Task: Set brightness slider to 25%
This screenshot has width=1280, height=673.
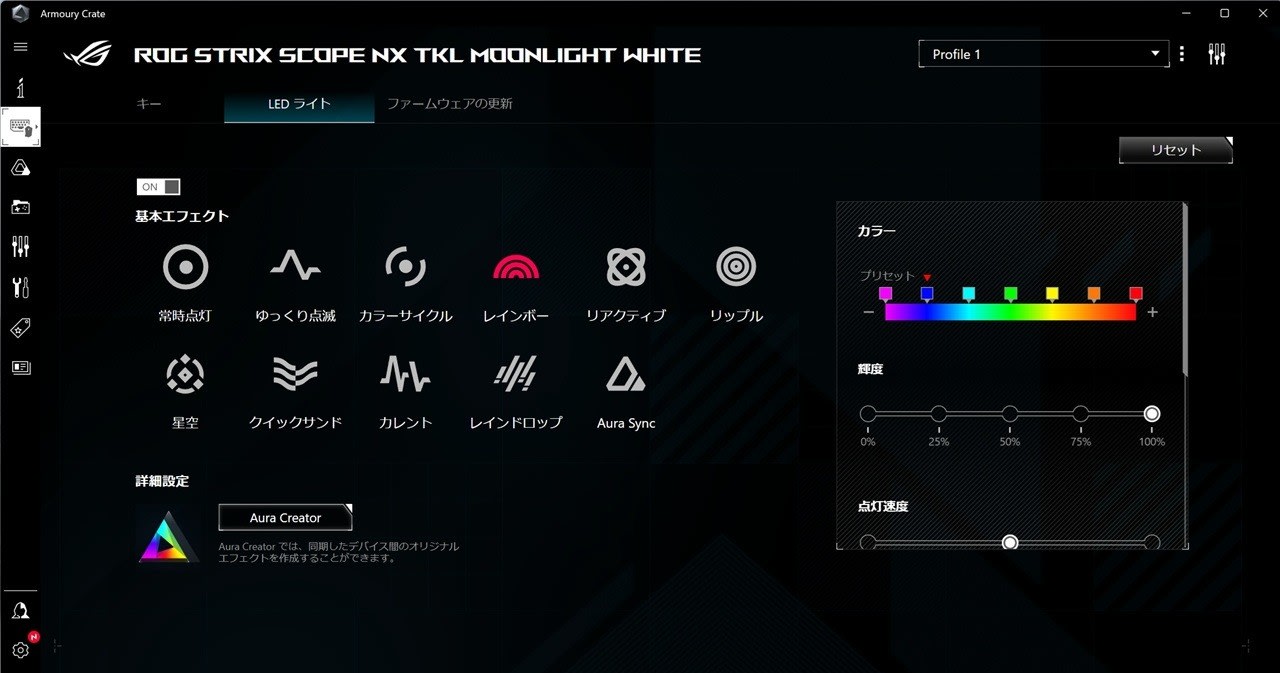Action: (939, 414)
